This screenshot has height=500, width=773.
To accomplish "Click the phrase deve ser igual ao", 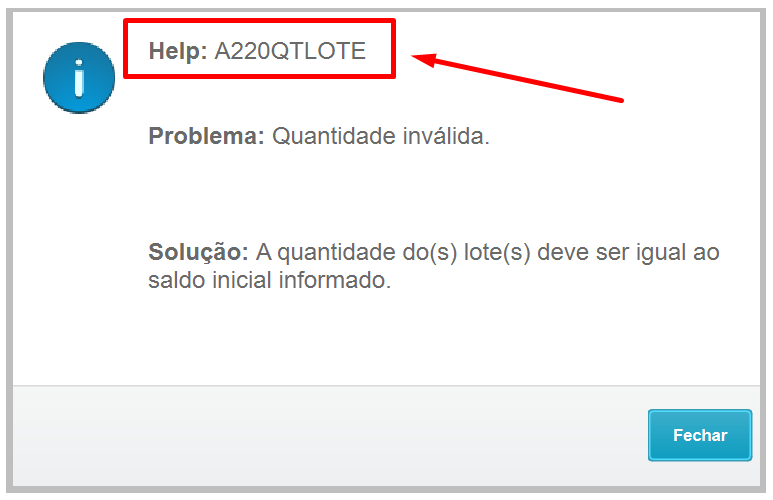I will click(x=628, y=252).
